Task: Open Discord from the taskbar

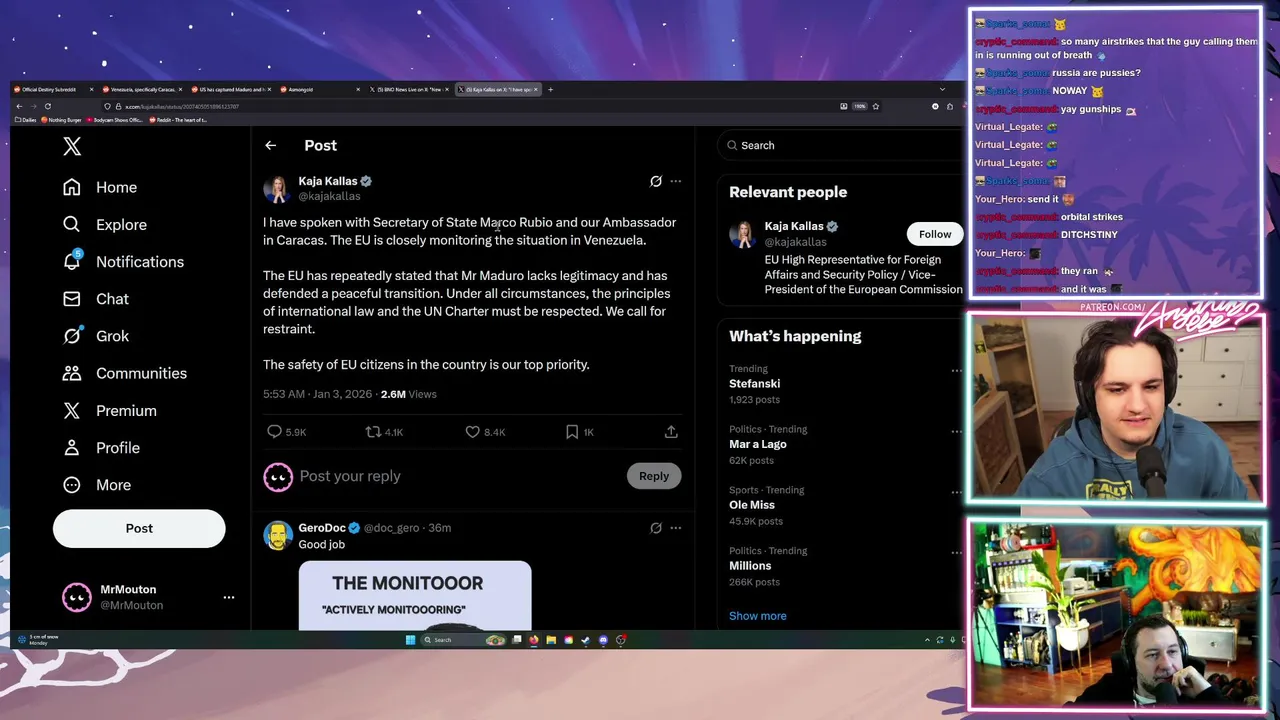Action: pyautogui.click(x=603, y=640)
